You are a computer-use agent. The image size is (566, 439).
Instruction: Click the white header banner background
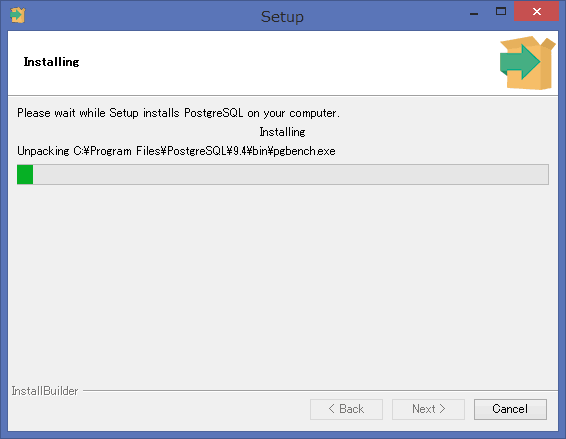click(x=253, y=63)
